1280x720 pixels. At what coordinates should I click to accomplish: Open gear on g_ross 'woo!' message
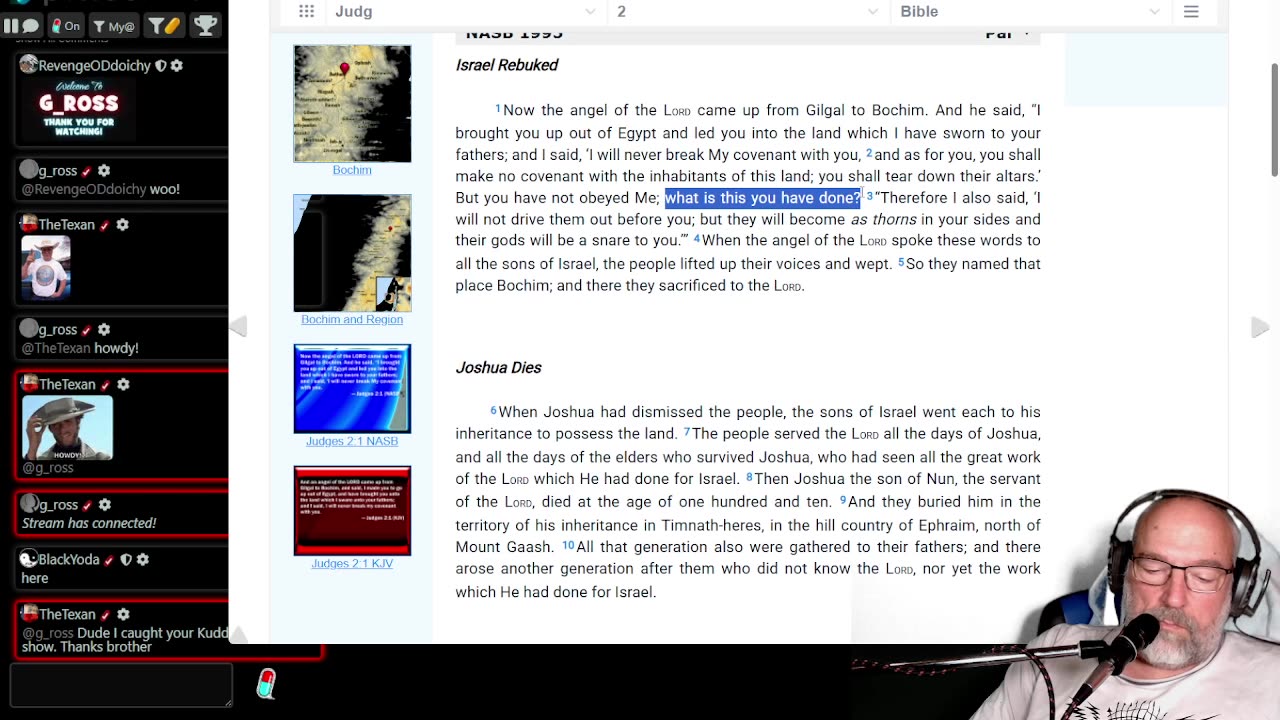(104, 171)
